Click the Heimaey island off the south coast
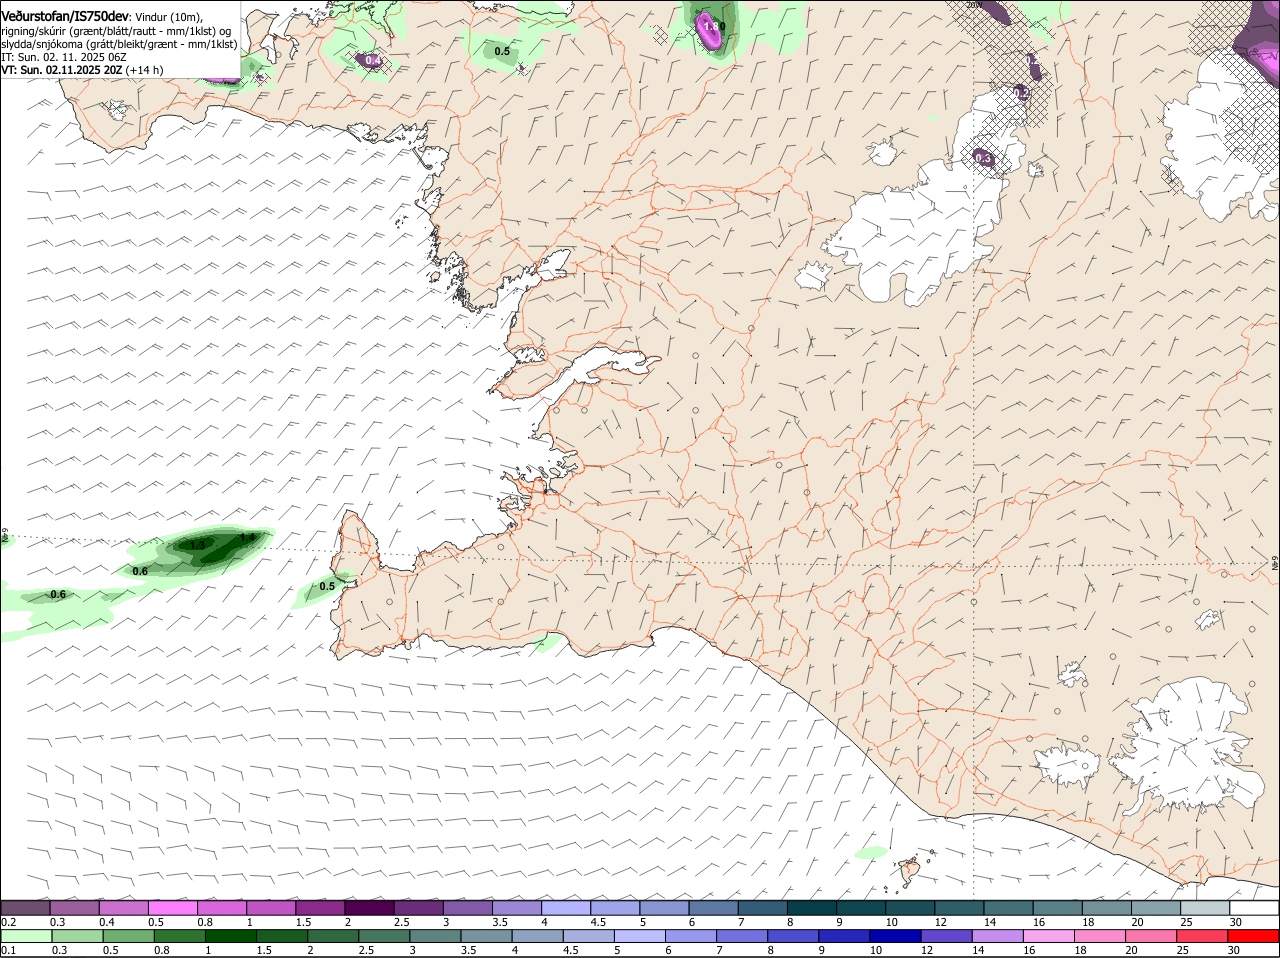1280x958 pixels. click(910, 872)
